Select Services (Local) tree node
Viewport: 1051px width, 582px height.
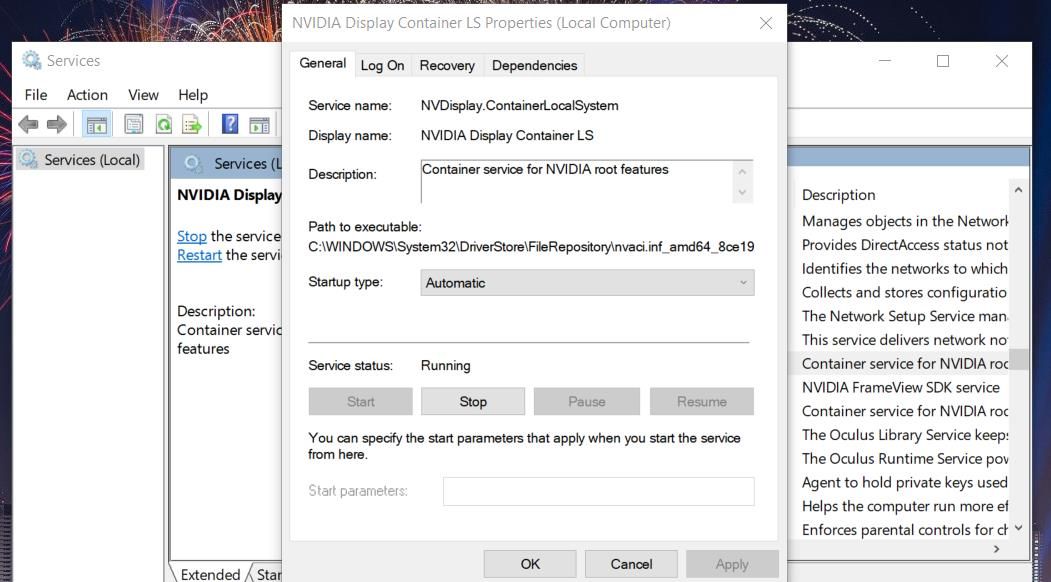(92, 160)
